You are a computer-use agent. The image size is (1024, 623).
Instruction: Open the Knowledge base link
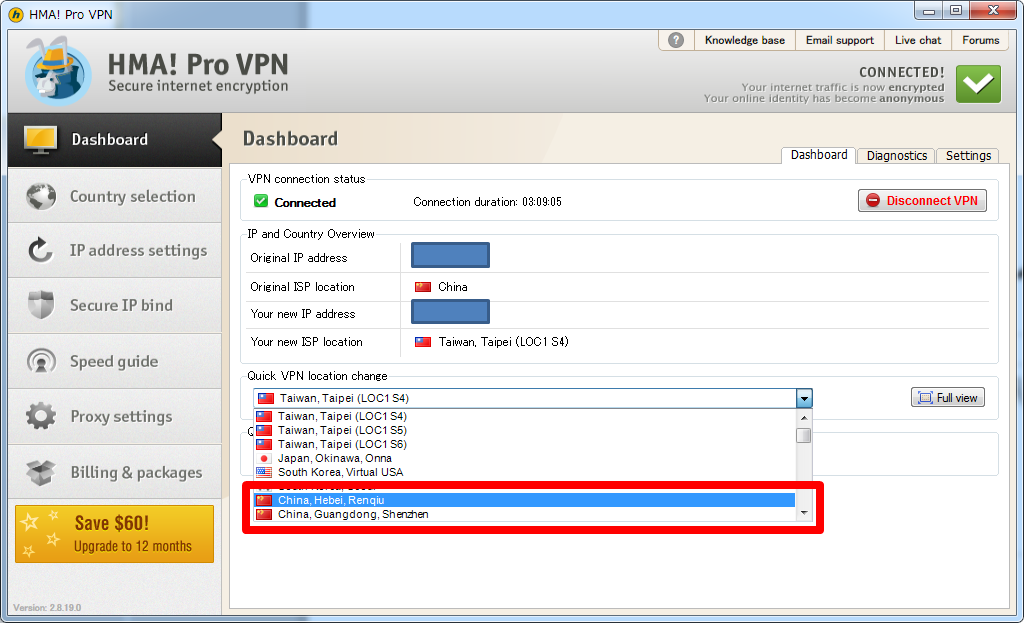click(744, 40)
